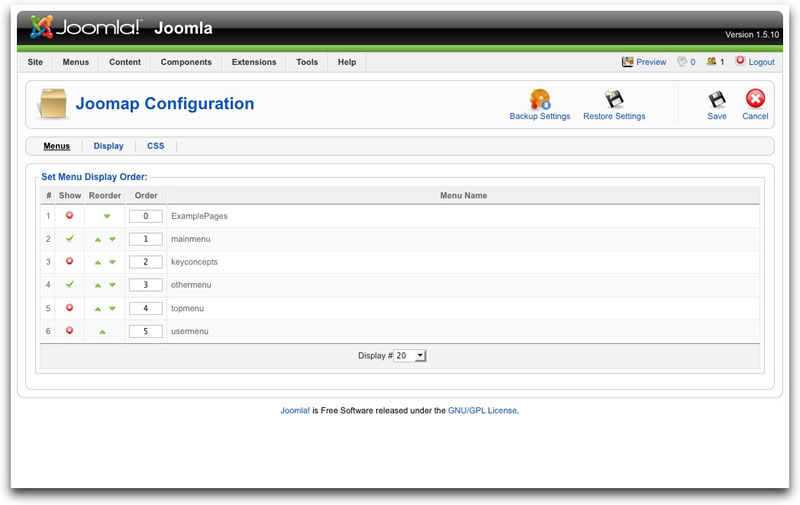Click the ExamplePages menu name

pyautogui.click(x=199, y=216)
